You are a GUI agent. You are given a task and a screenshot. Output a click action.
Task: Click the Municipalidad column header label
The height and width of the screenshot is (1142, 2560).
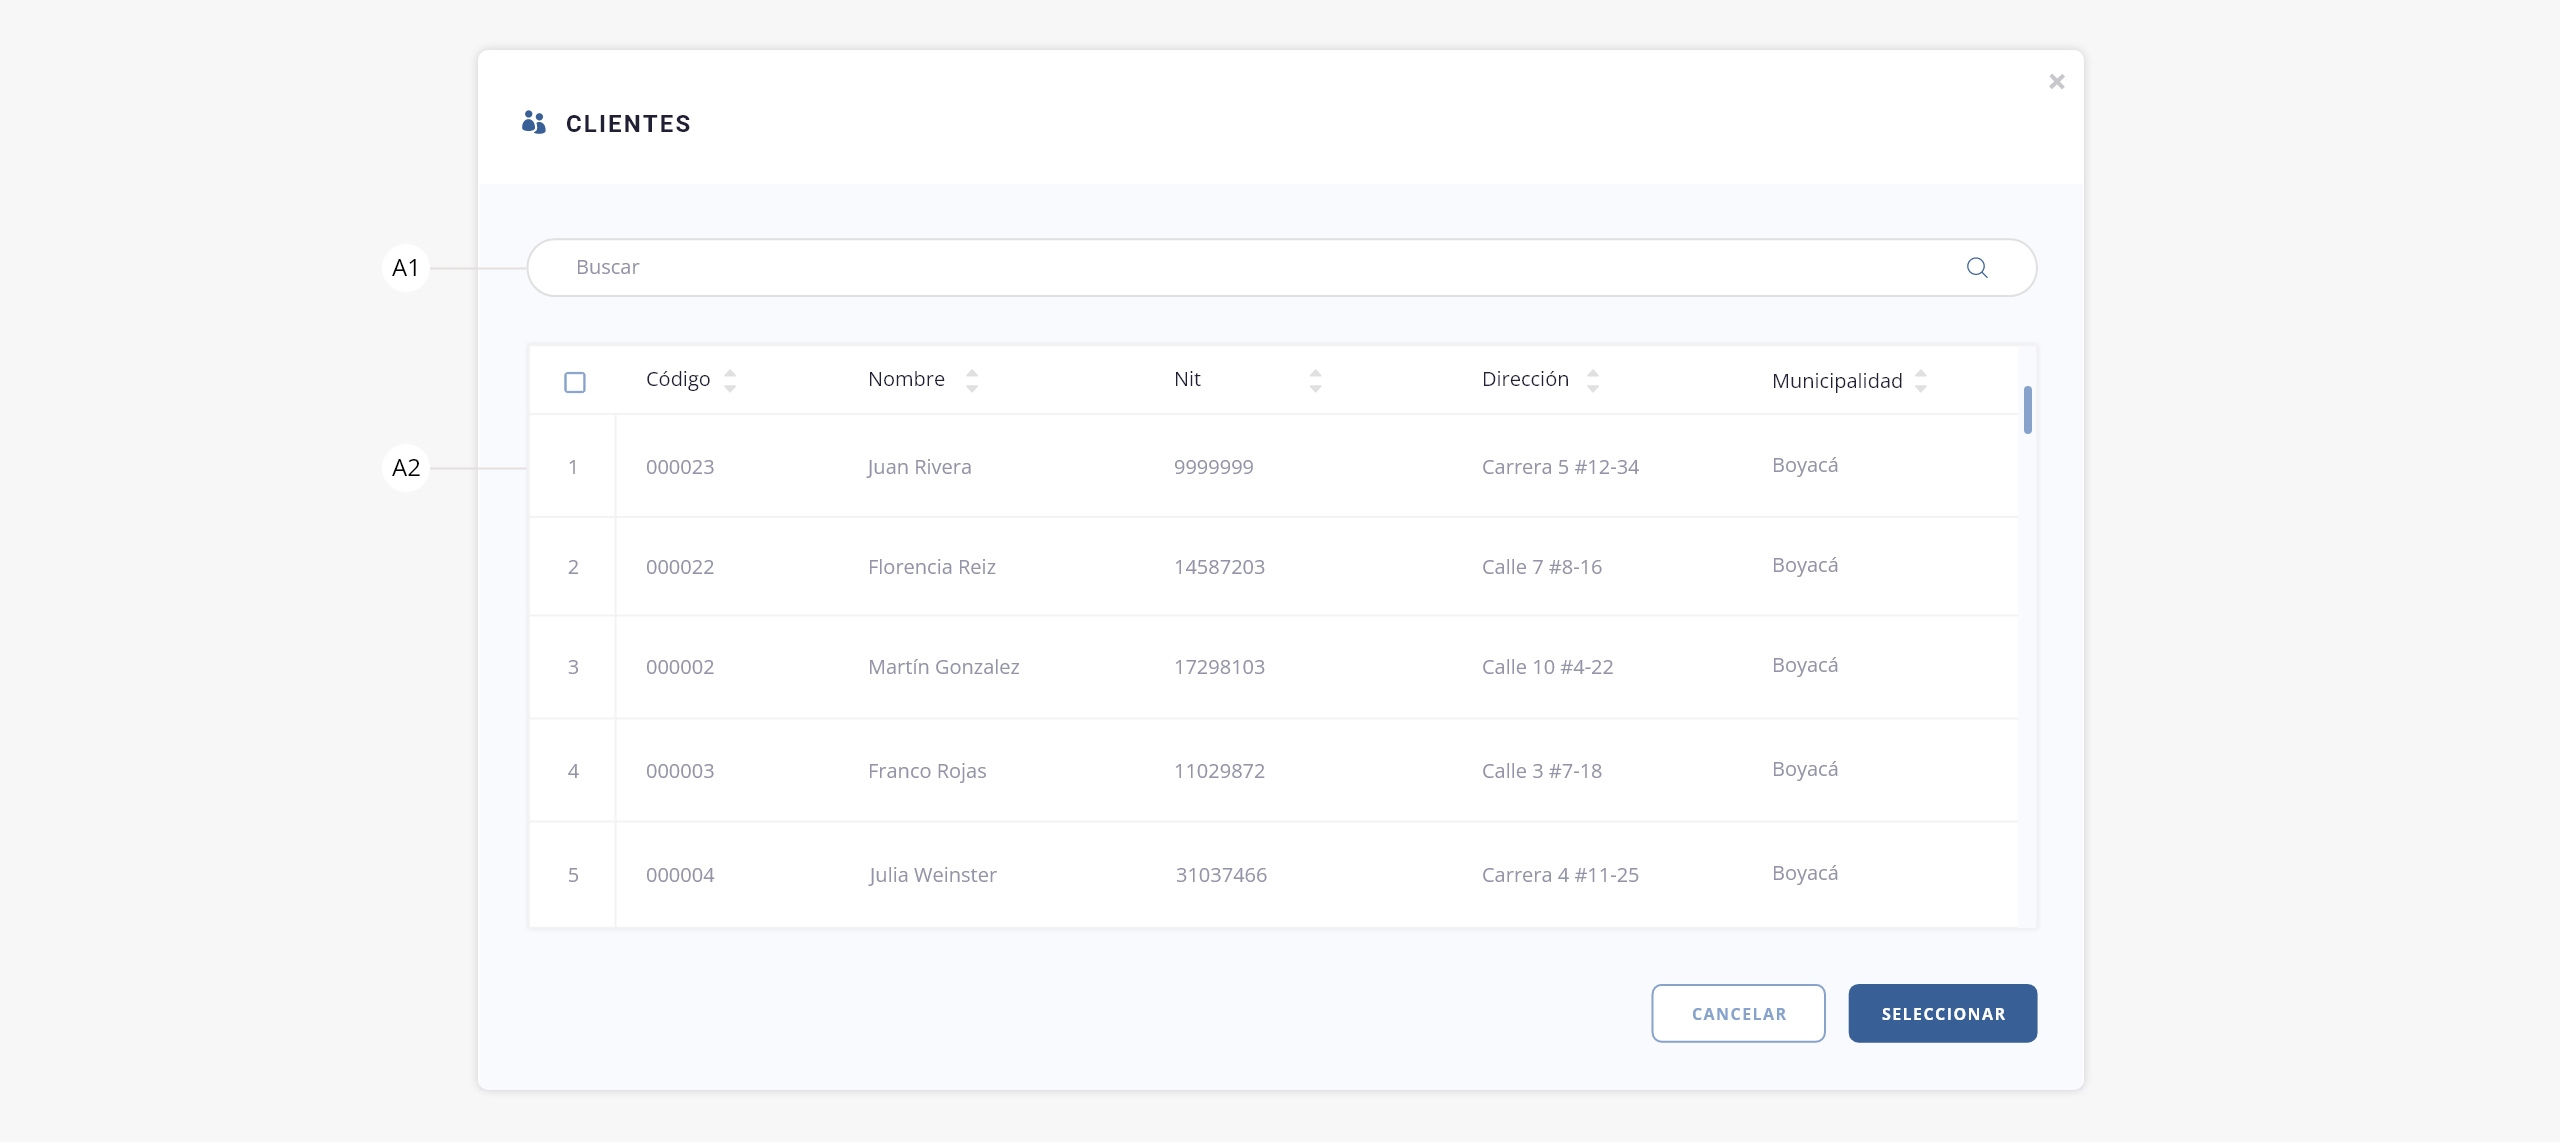(x=1836, y=381)
